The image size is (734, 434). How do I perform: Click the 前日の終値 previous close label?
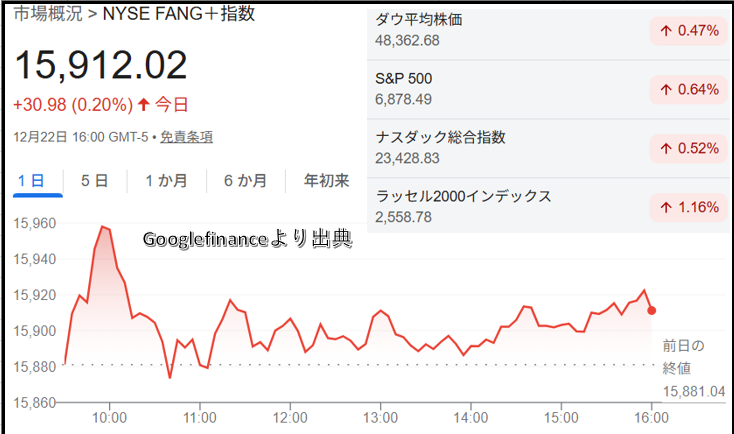(683, 357)
